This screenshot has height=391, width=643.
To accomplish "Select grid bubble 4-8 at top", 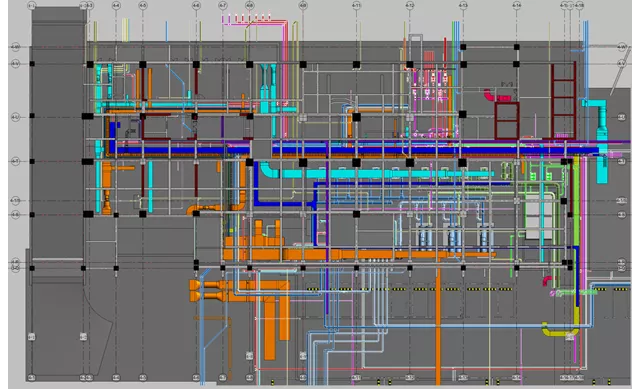I will tap(250, 6).
